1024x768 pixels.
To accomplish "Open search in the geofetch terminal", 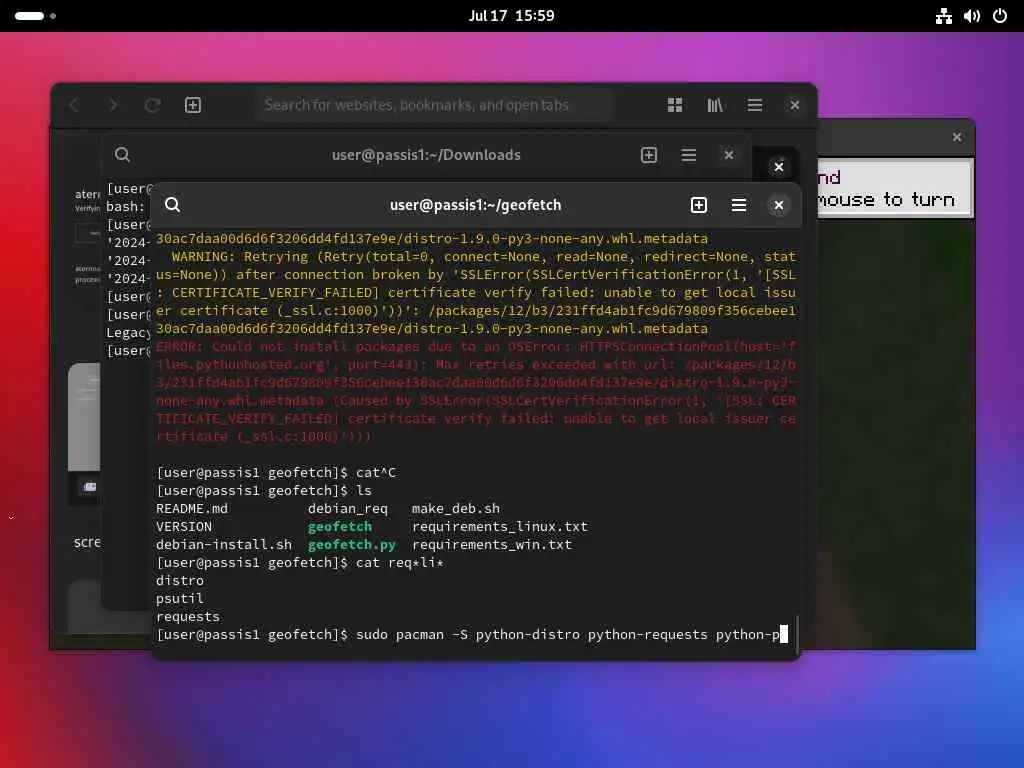I will point(172,205).
